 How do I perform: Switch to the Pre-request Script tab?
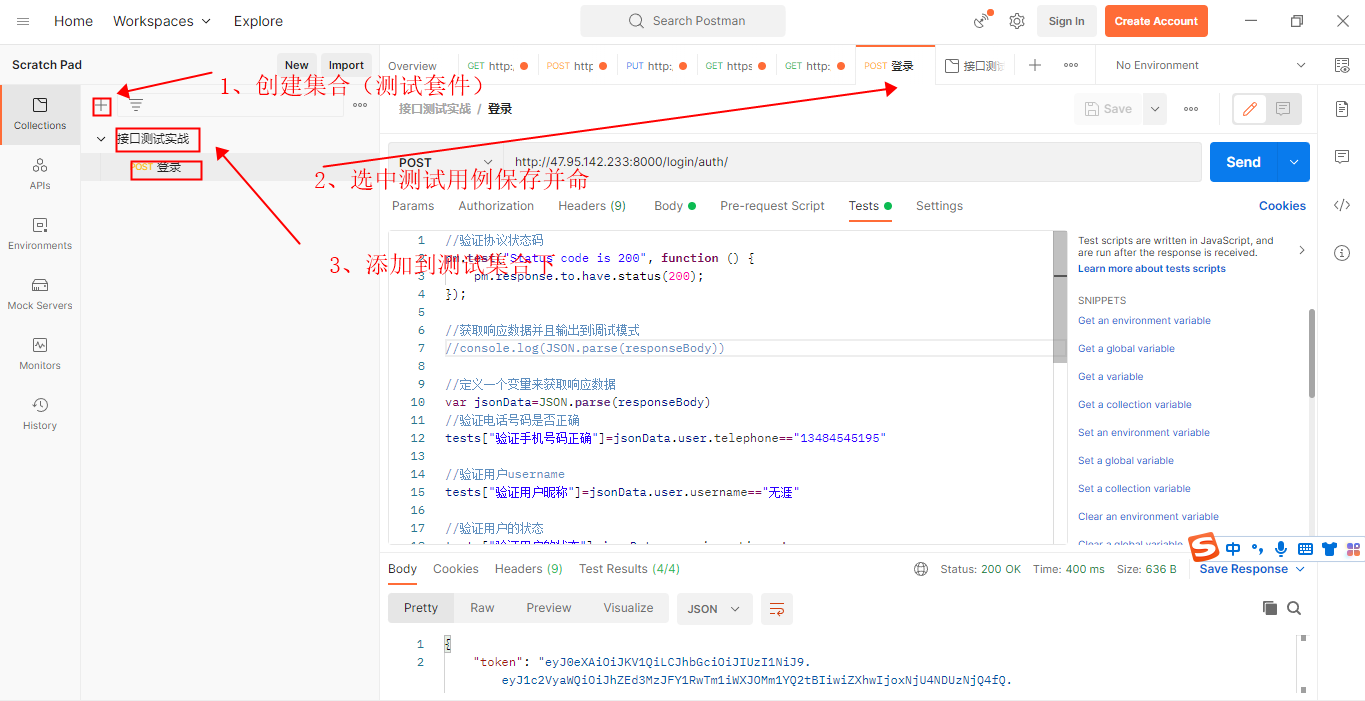tap(772, 206)
